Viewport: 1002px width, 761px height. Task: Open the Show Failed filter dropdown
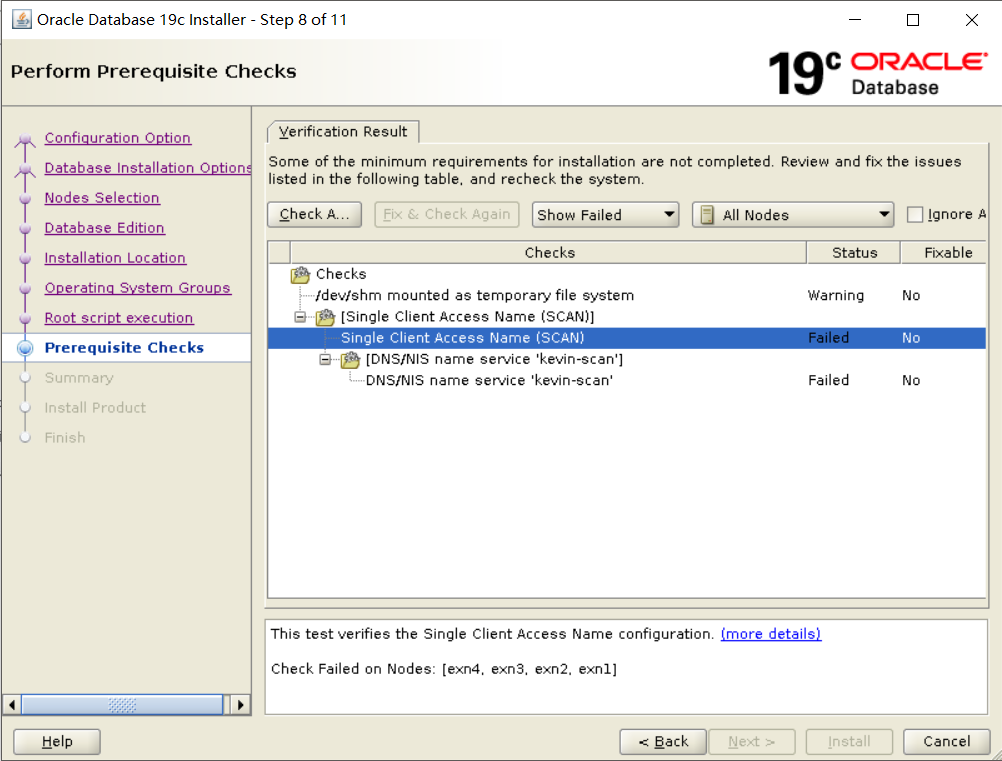(605, 215)
